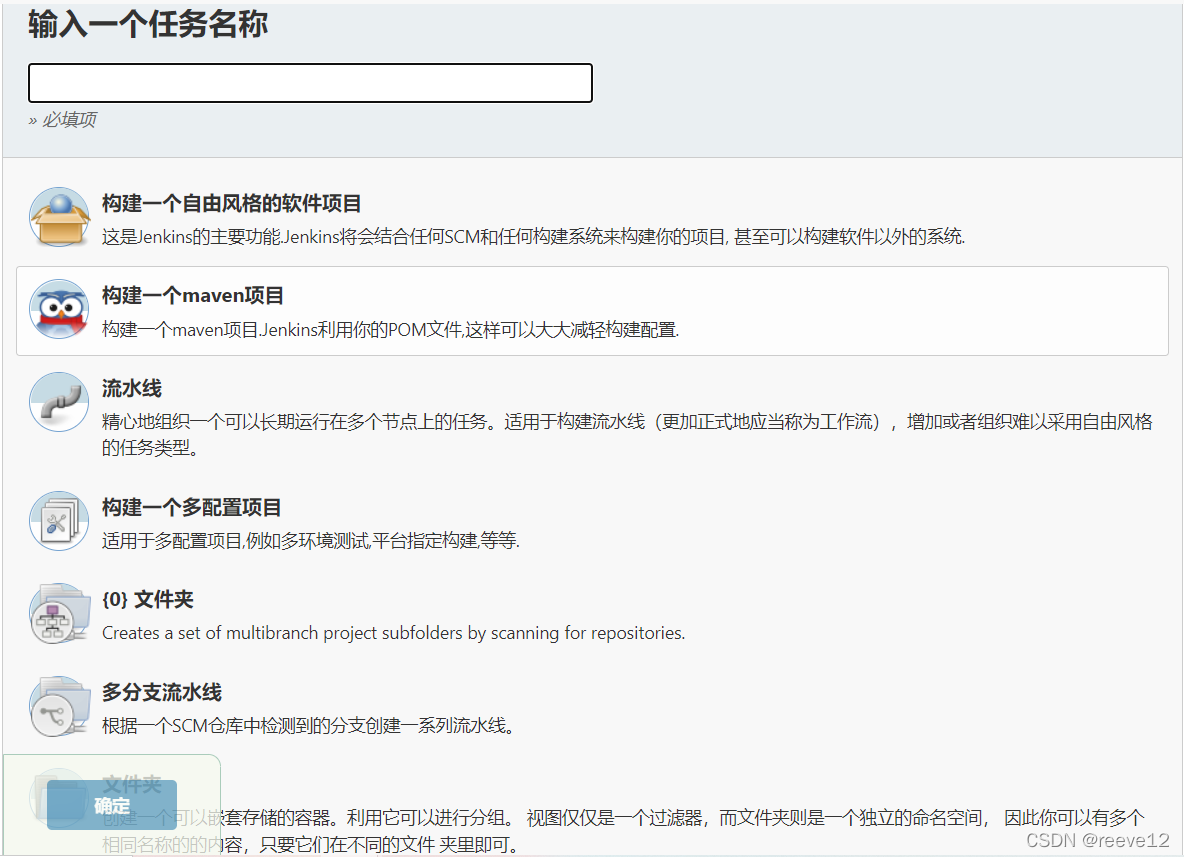Click the folder description mentioning 独立的命名空间
Viewport: 1184px width, 857px height.
pos(624,831)
